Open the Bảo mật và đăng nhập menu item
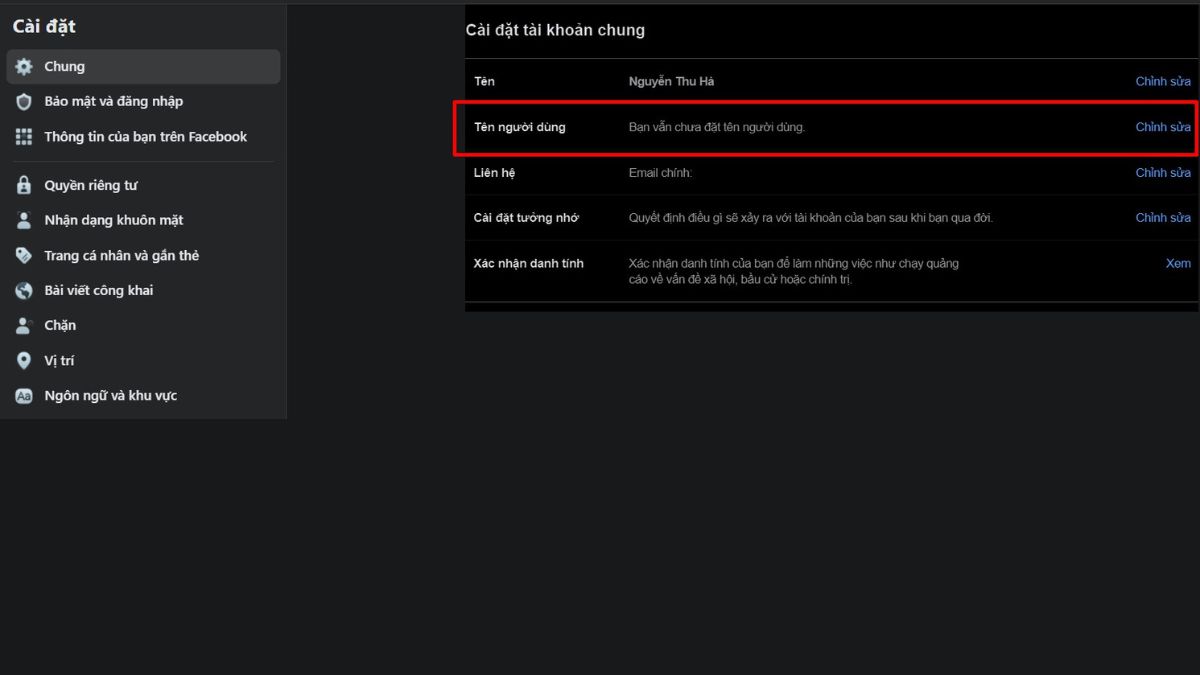 click(113, 102)
